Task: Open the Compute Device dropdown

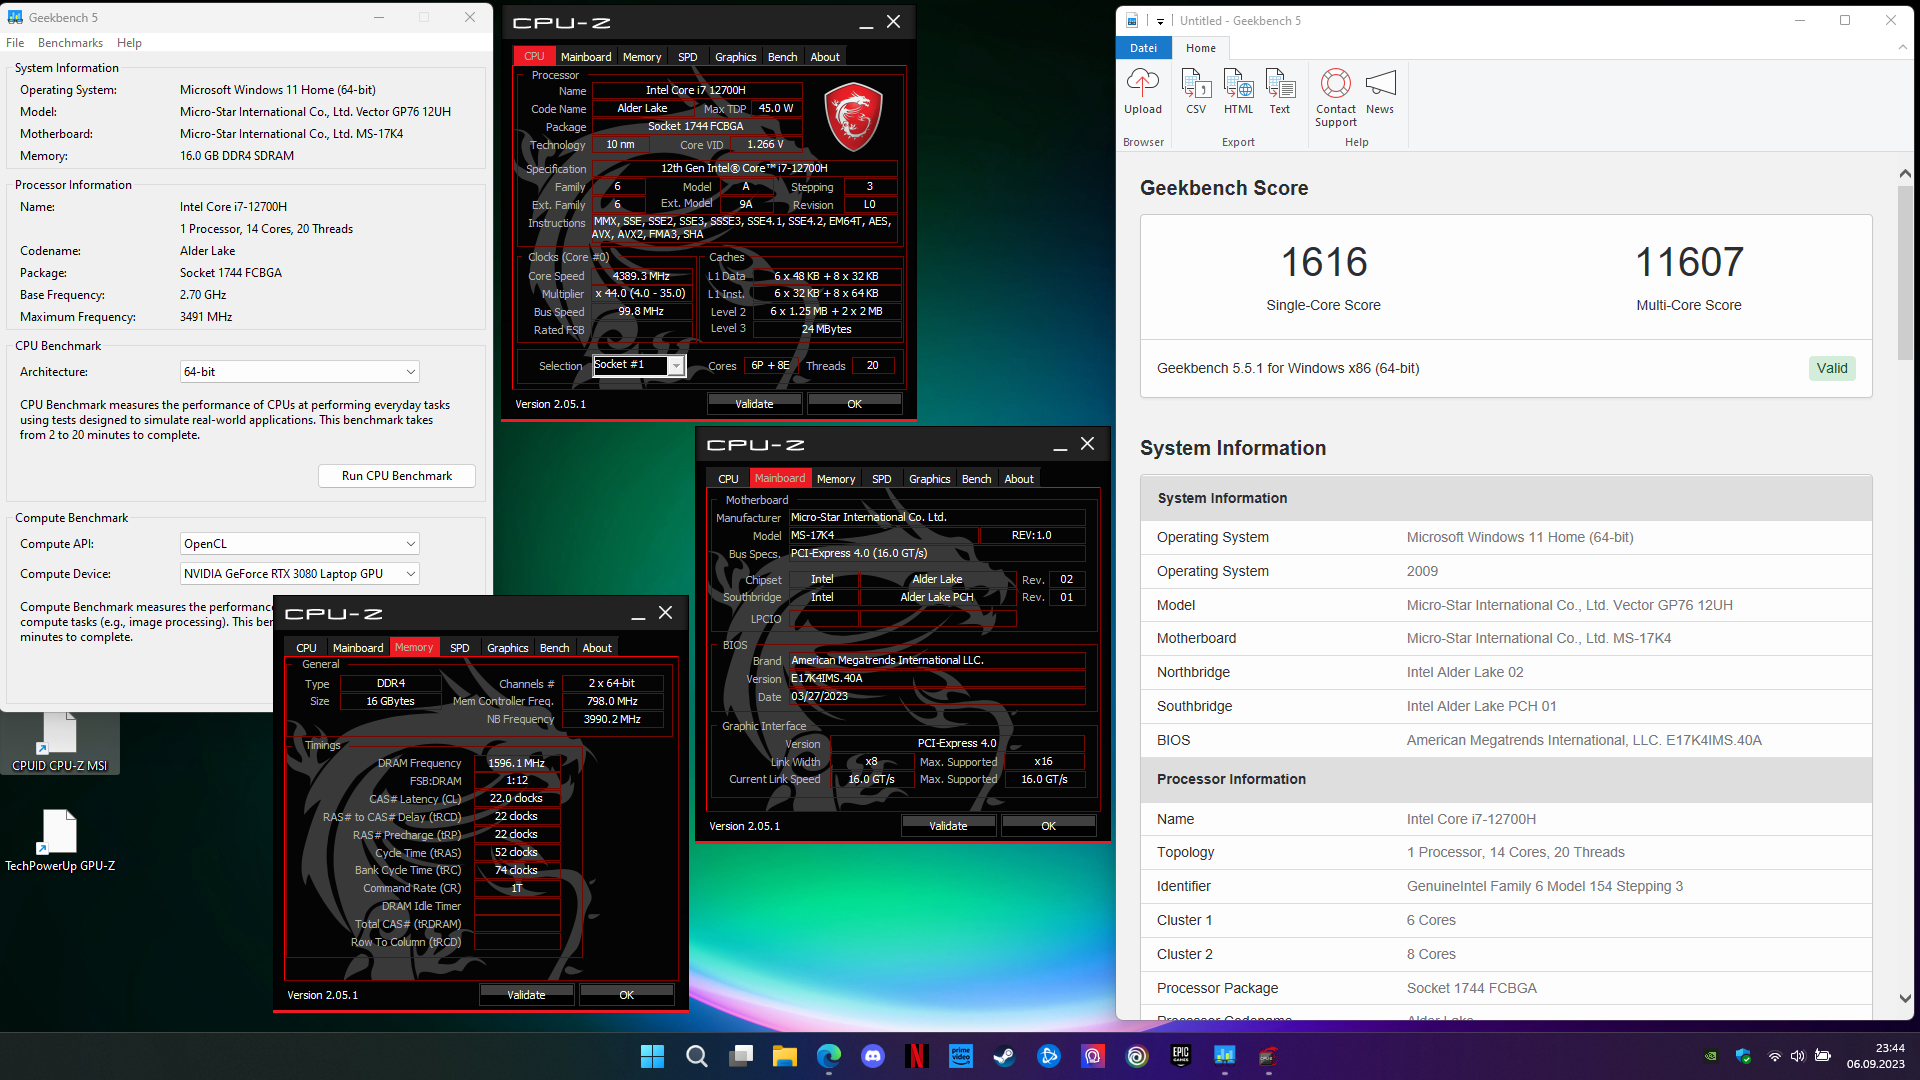Action: tap(300, 574)
